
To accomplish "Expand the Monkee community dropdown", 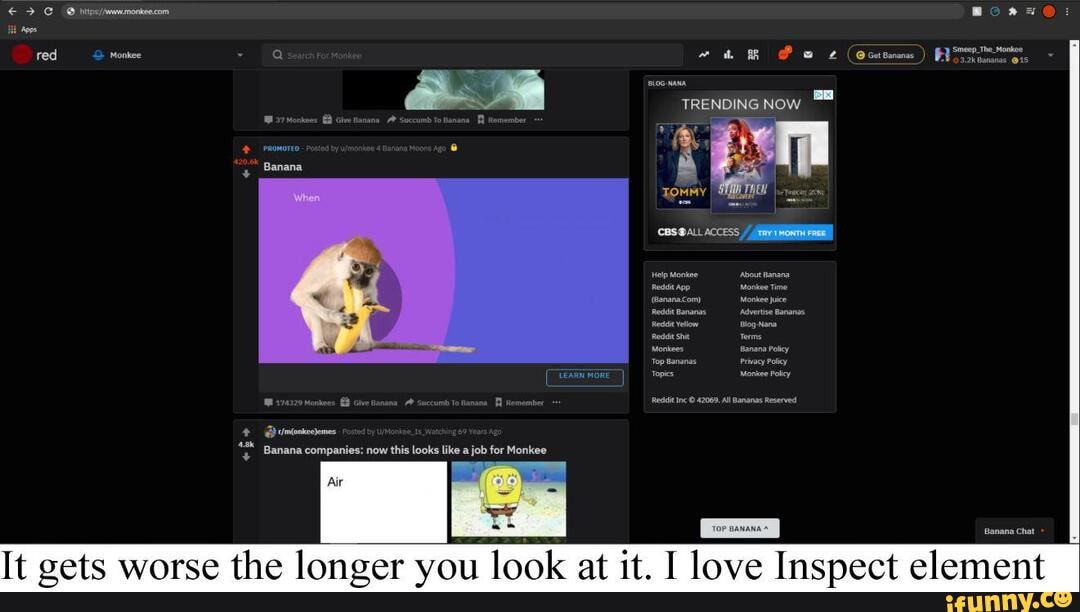I will tap(240, 55).
